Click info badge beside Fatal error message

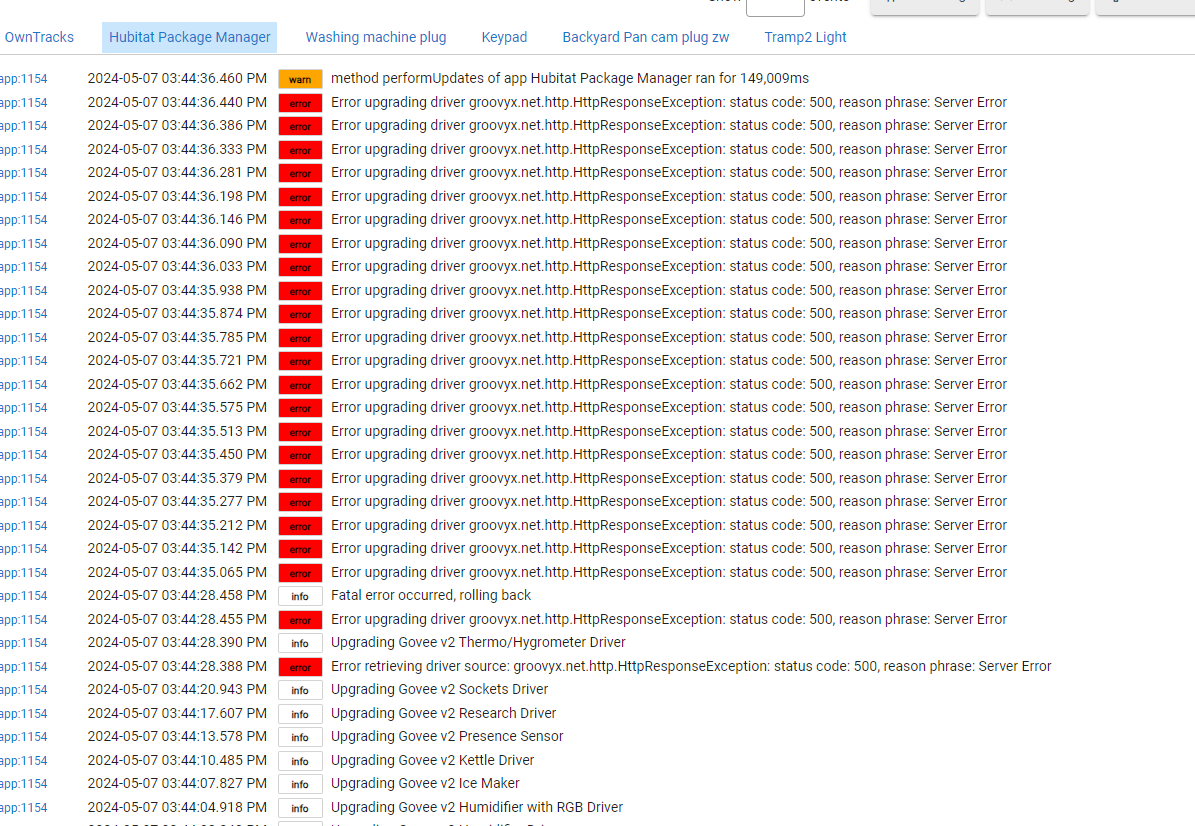300,597
